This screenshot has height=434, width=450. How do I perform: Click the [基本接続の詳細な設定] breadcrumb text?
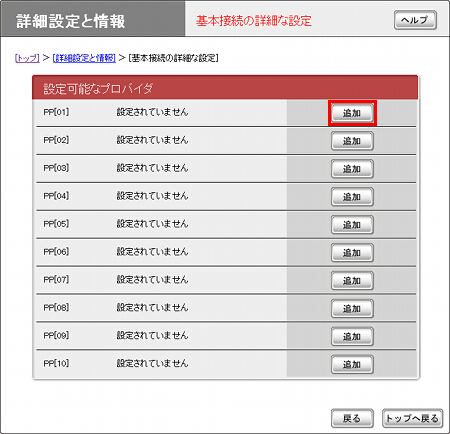(174, 58)
